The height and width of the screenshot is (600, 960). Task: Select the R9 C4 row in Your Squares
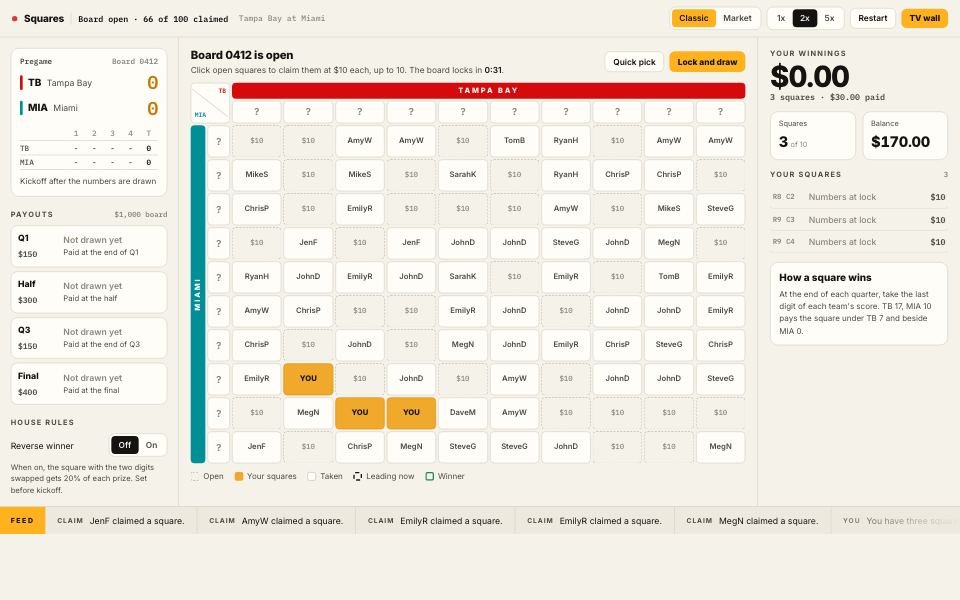pyautogui.click(x=858, y=242)
